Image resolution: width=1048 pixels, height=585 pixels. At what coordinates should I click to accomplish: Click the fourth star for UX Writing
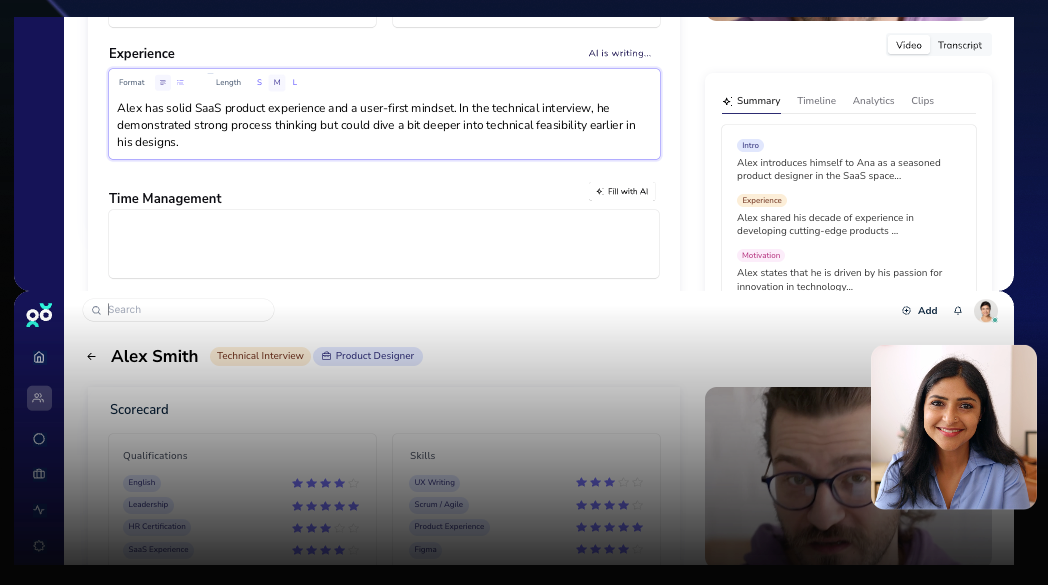624,482
